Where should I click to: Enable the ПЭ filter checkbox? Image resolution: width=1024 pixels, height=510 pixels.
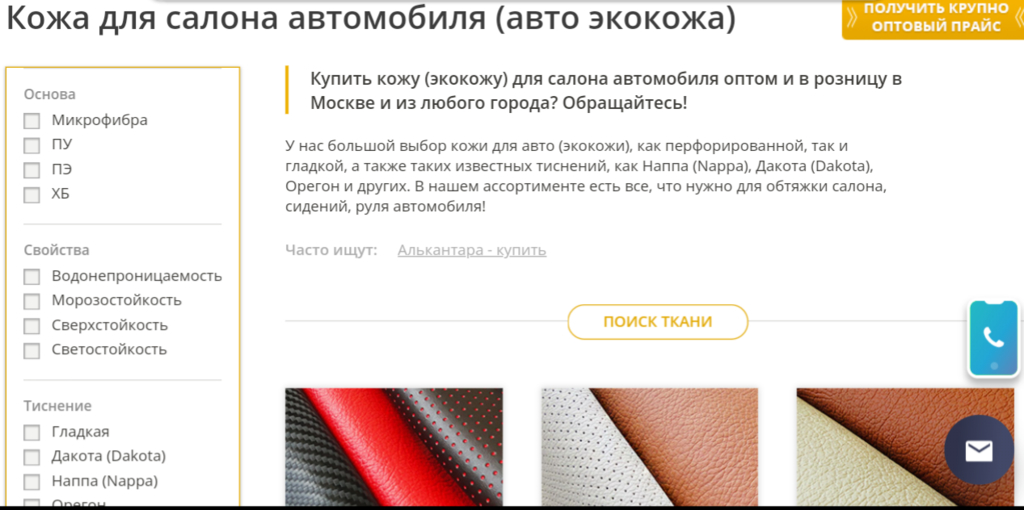(x=32, y=170)
